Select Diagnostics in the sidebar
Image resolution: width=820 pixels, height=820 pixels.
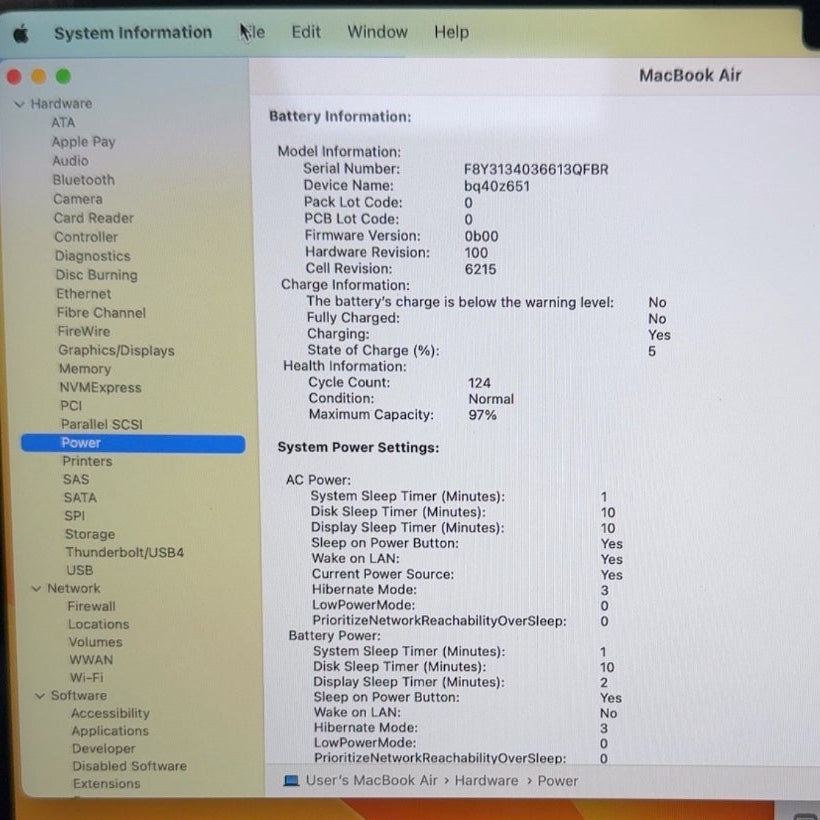(x=93, y=256)
